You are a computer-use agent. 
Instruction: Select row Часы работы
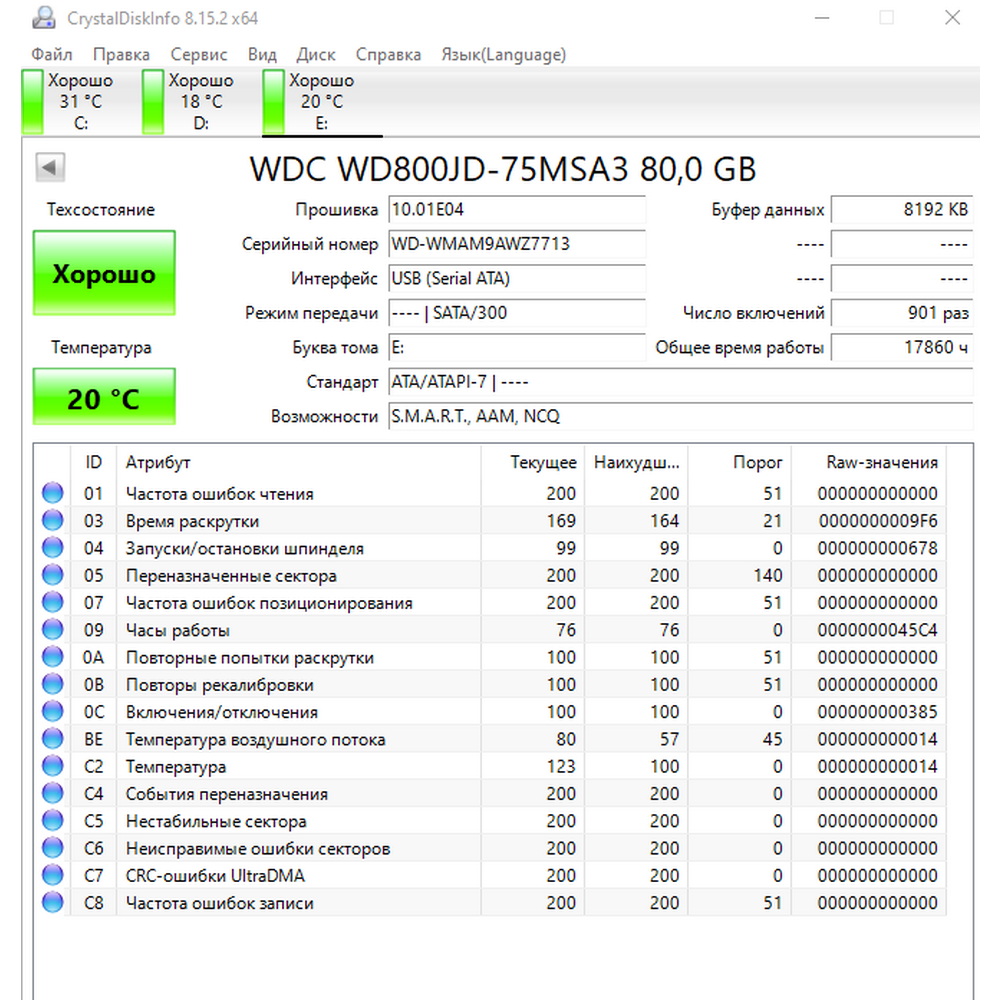coord(491,629)
